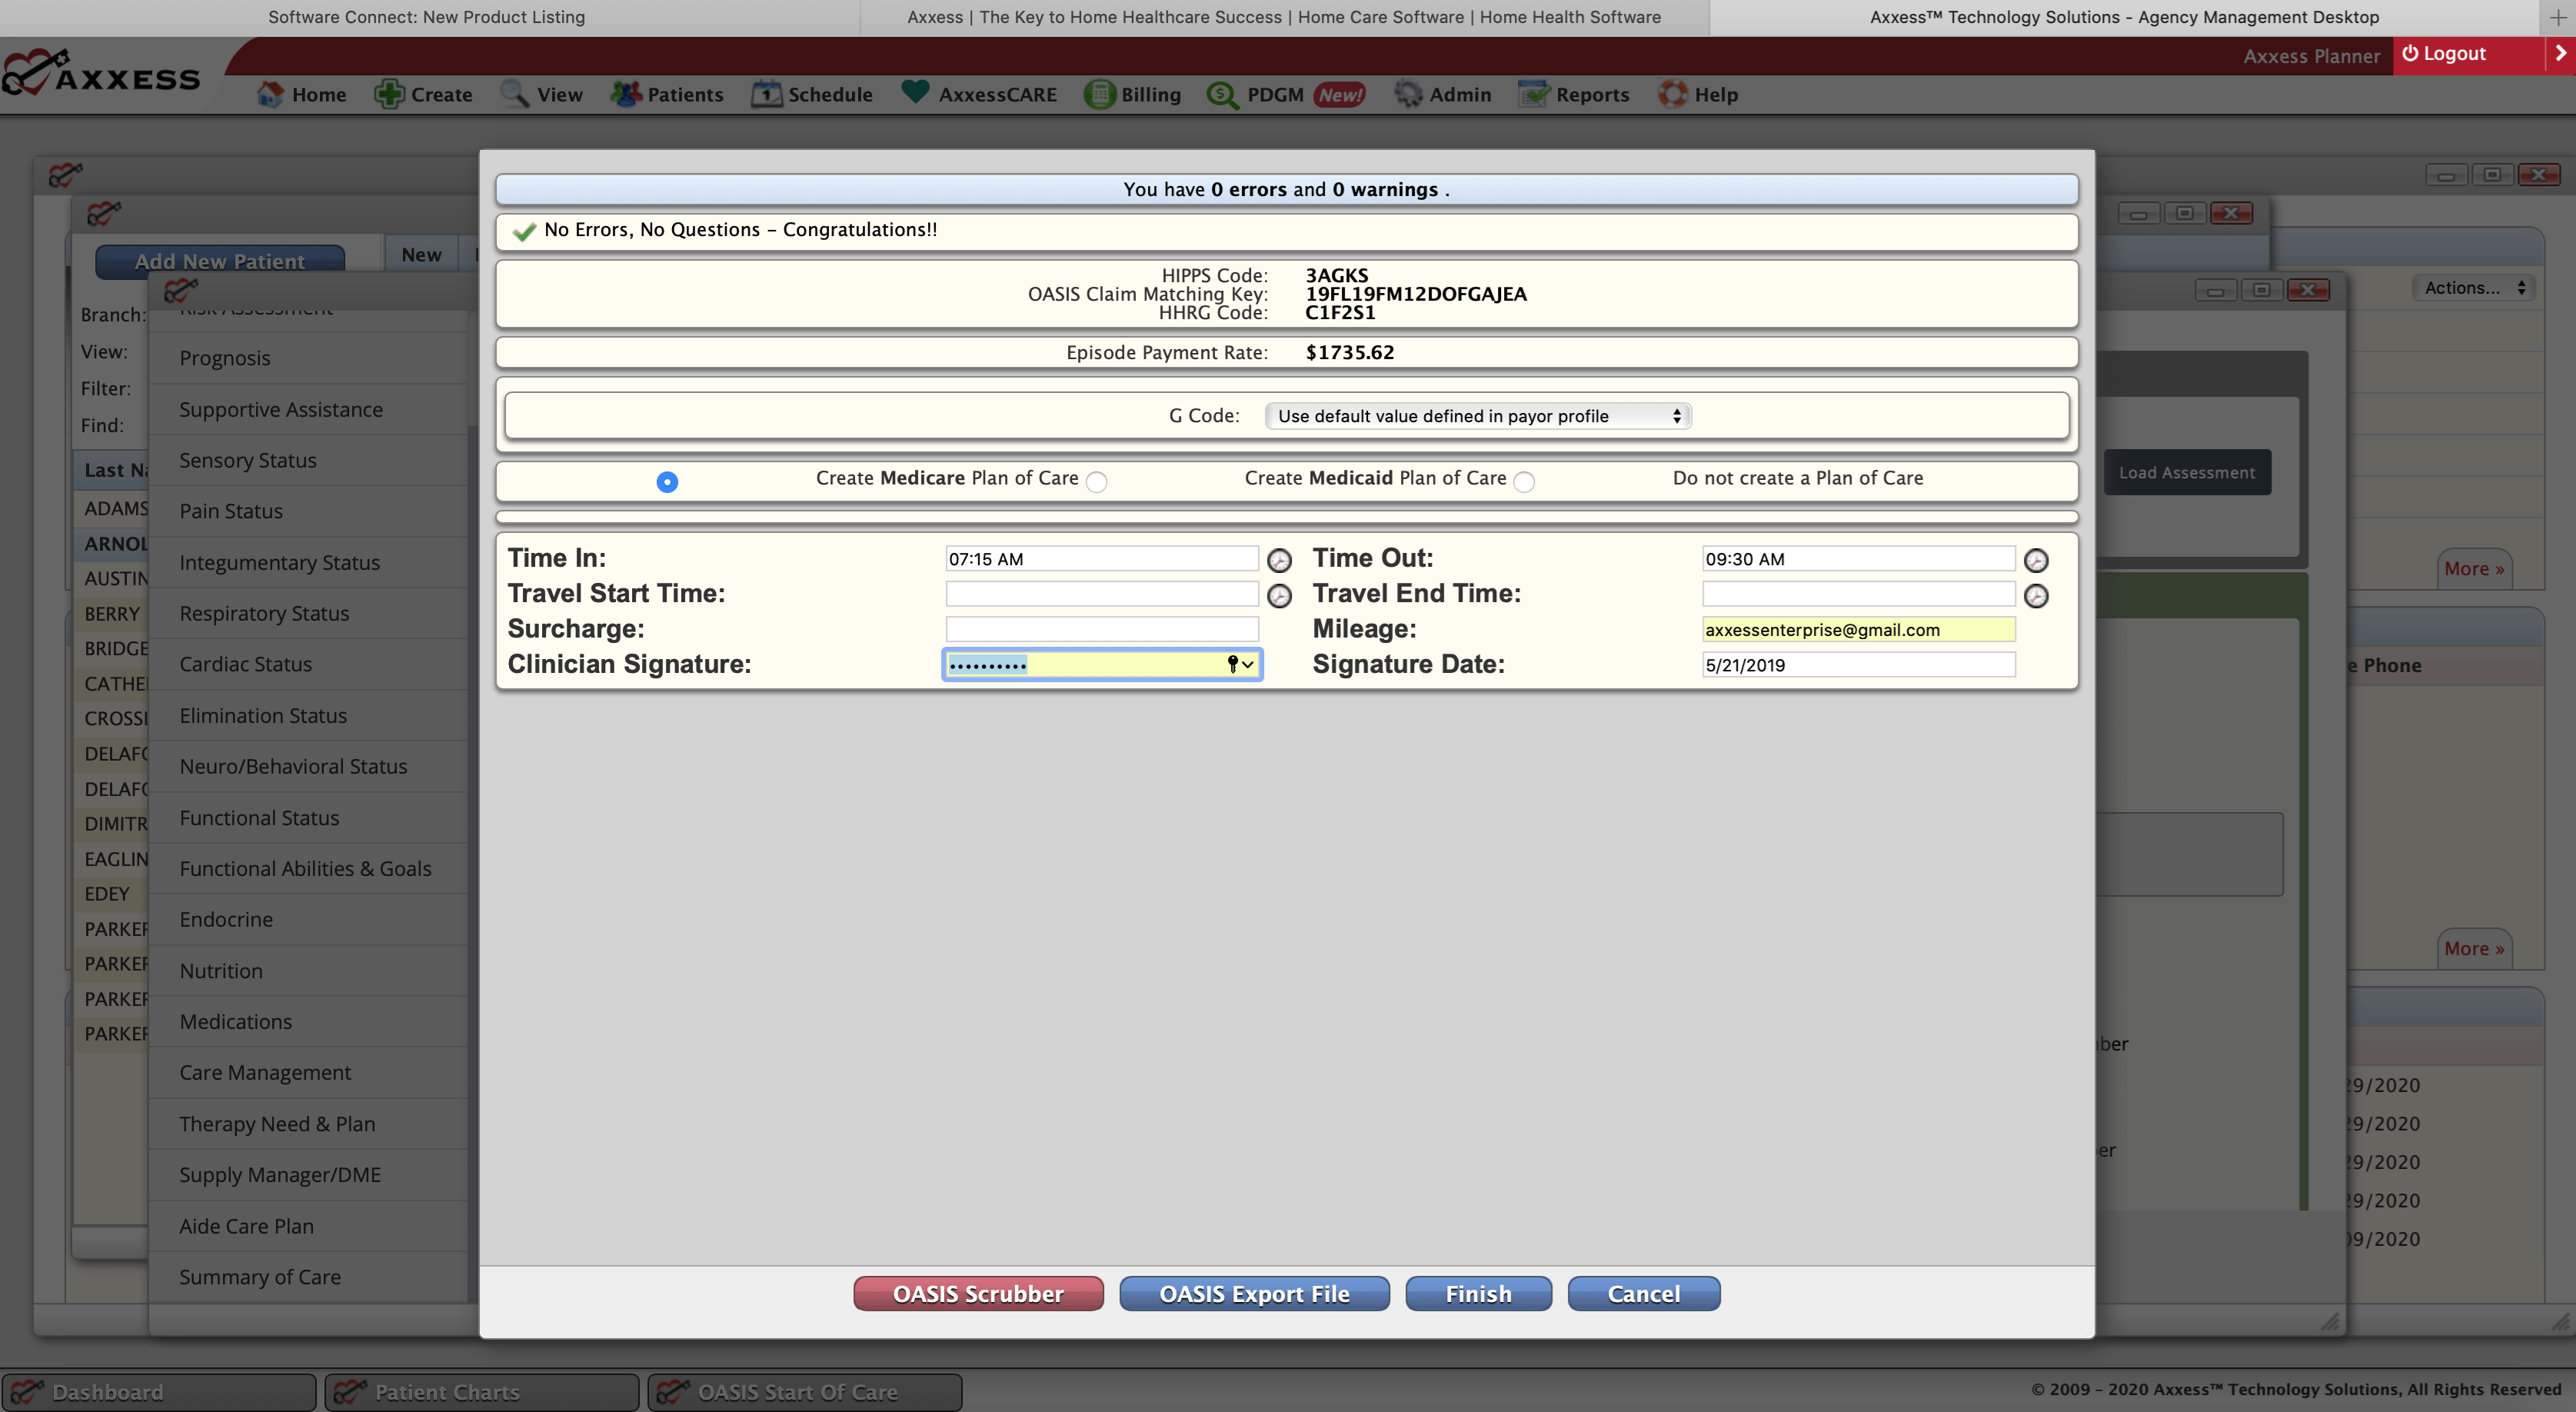Image resolution: width=2576 pixels, height=1412 pixels.
Task: Click the Time In clock picker icon
Action: [x=1279, y=560]
